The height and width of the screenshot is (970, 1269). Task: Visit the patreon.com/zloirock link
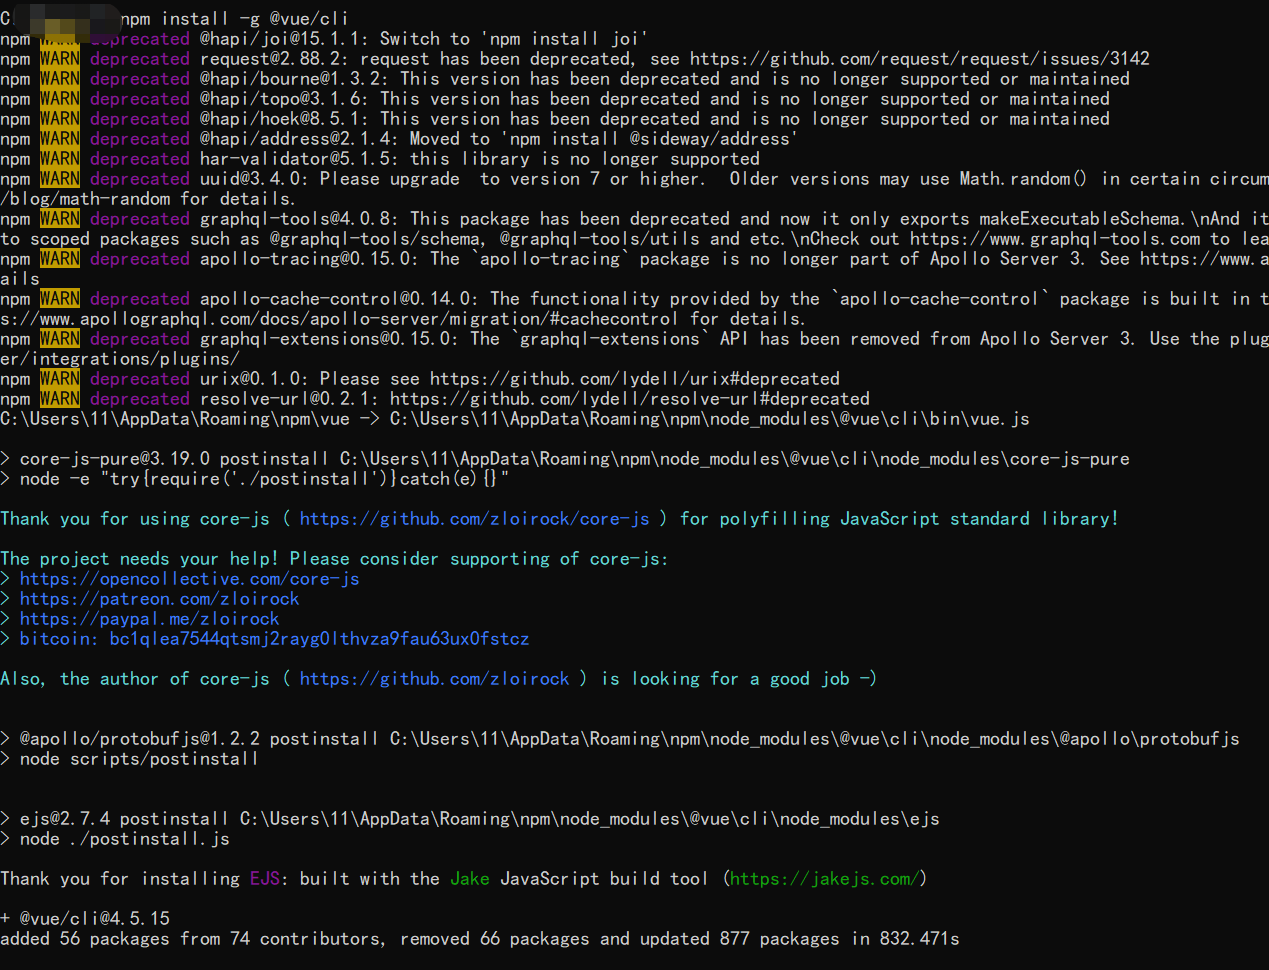coord(158,598)
